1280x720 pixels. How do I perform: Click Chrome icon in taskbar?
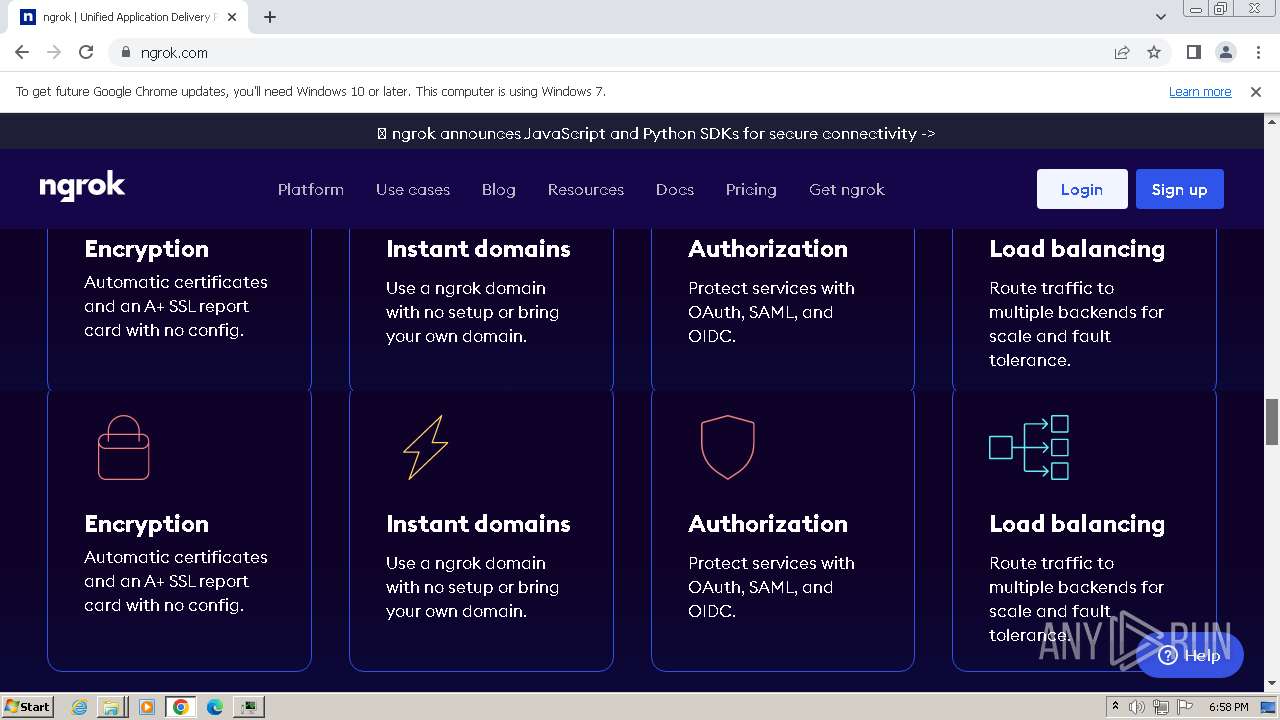tap(181, 707)
